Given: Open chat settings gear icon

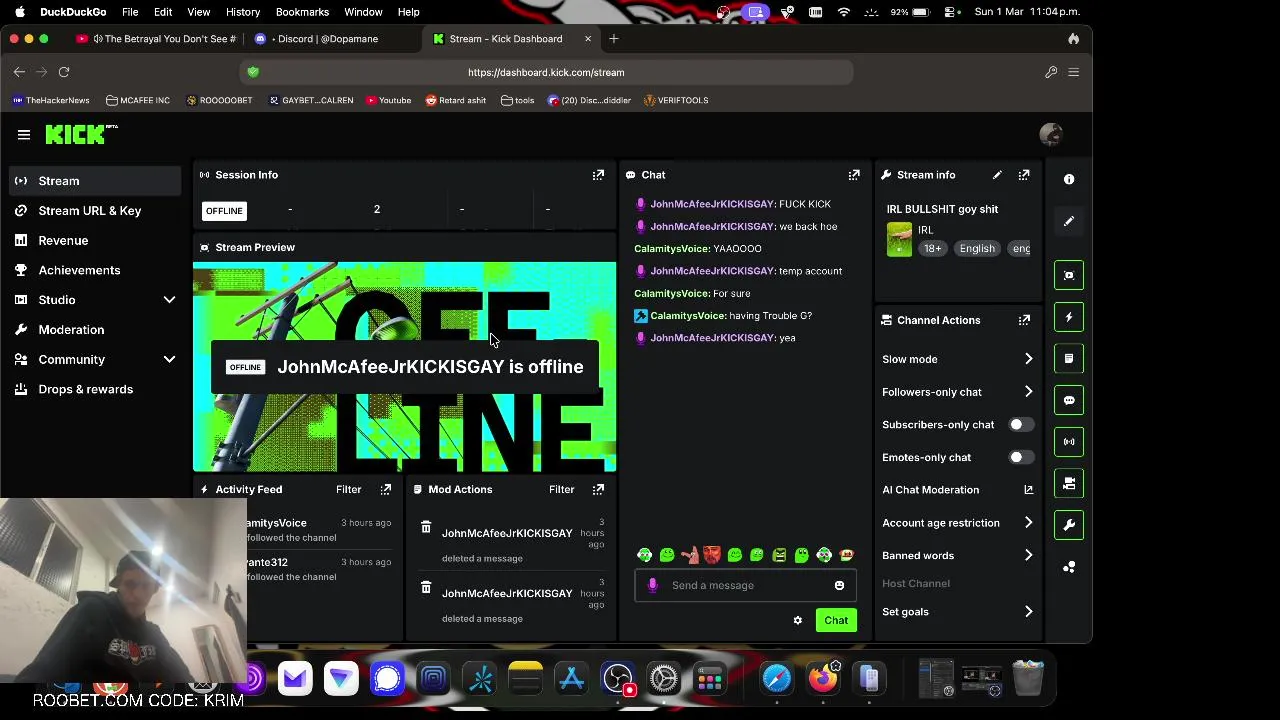Looking at the screenshot, I should pos(797,620).
